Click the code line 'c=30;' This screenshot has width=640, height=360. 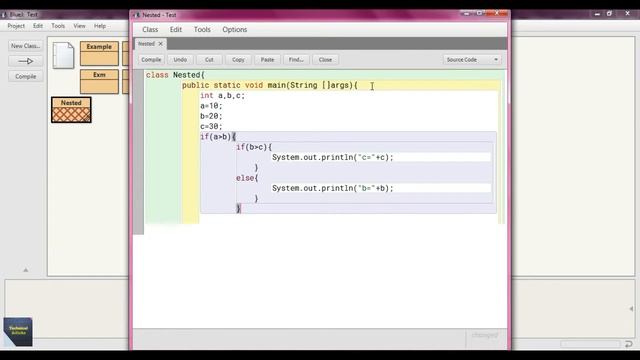click(x=211, y=127)
